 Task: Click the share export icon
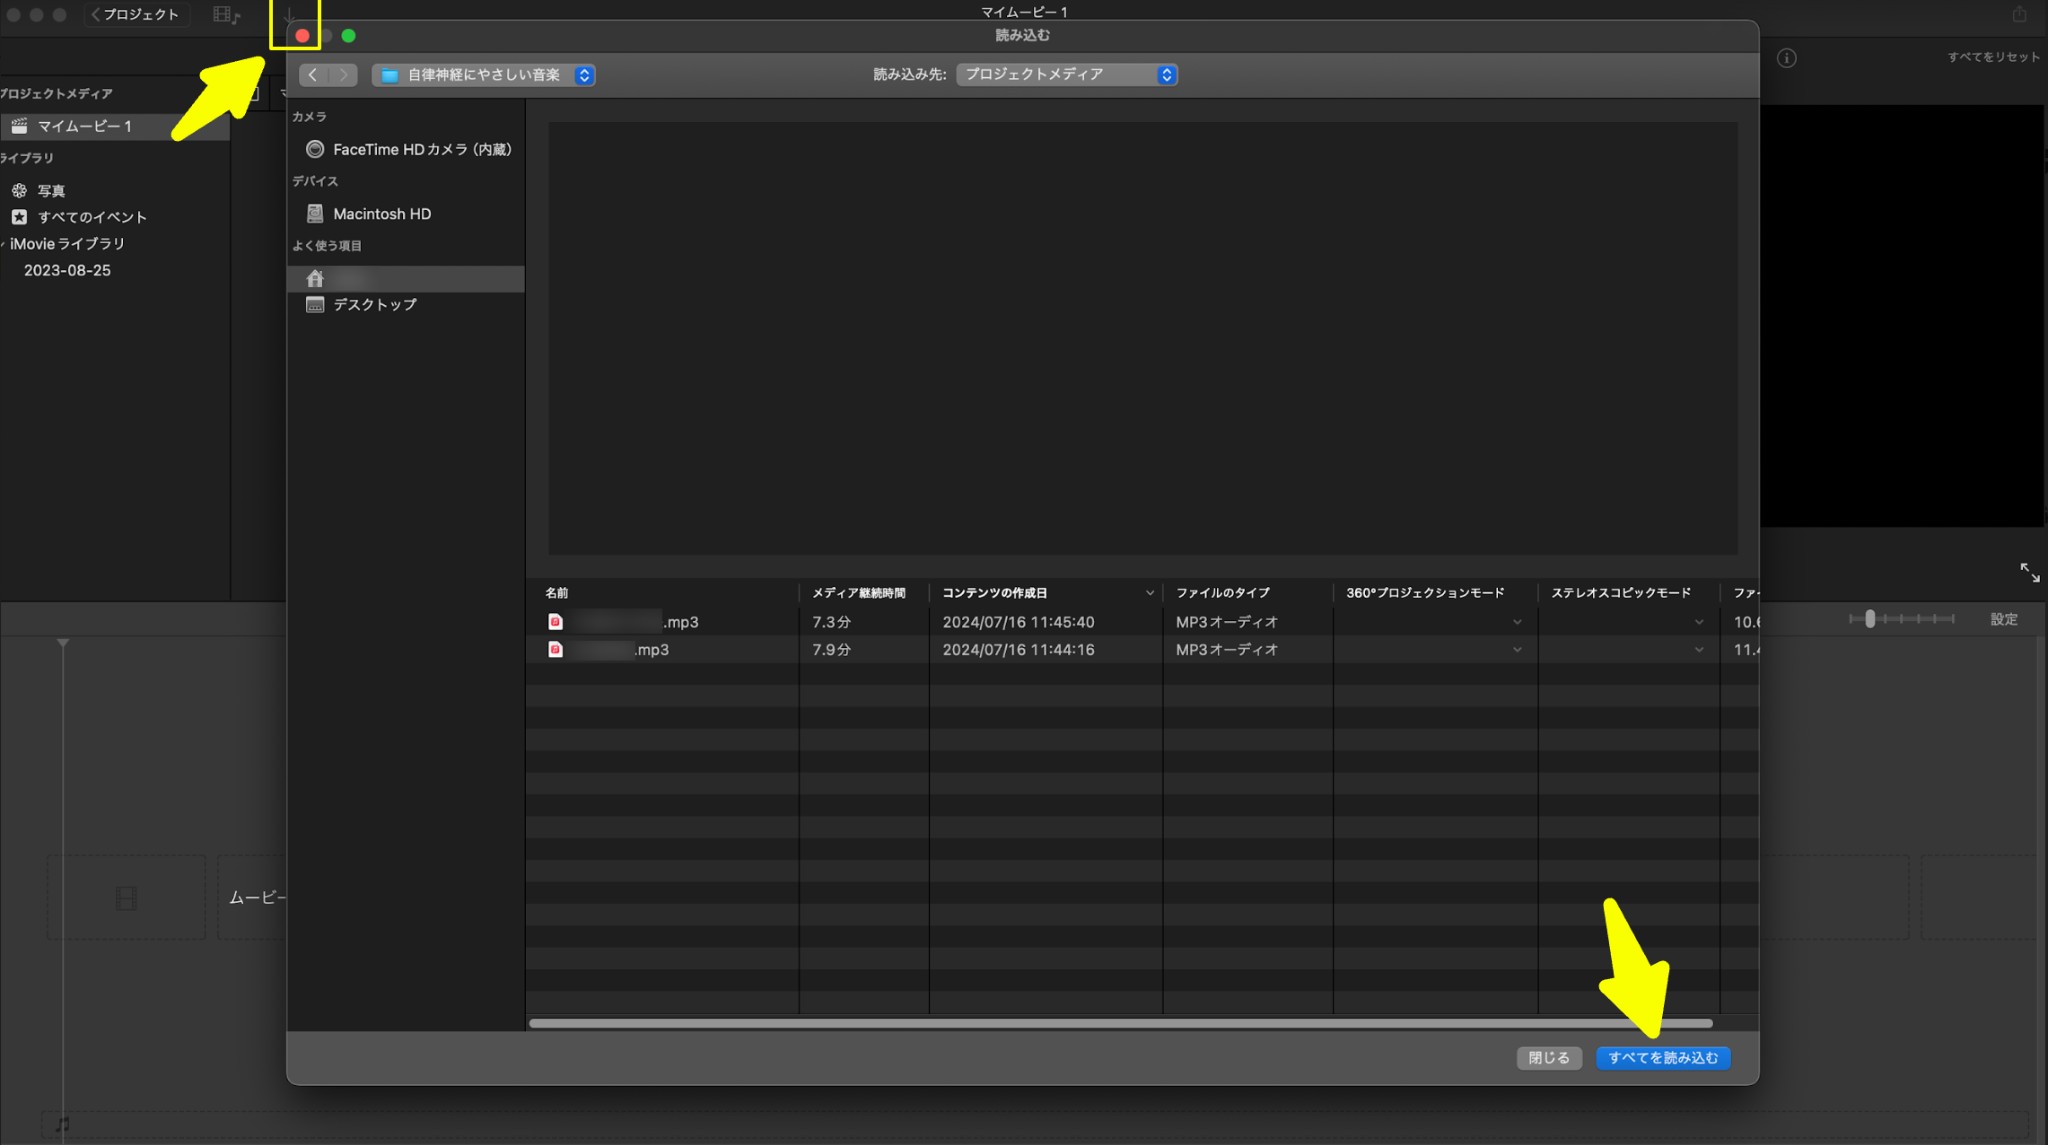point(2019,14)
